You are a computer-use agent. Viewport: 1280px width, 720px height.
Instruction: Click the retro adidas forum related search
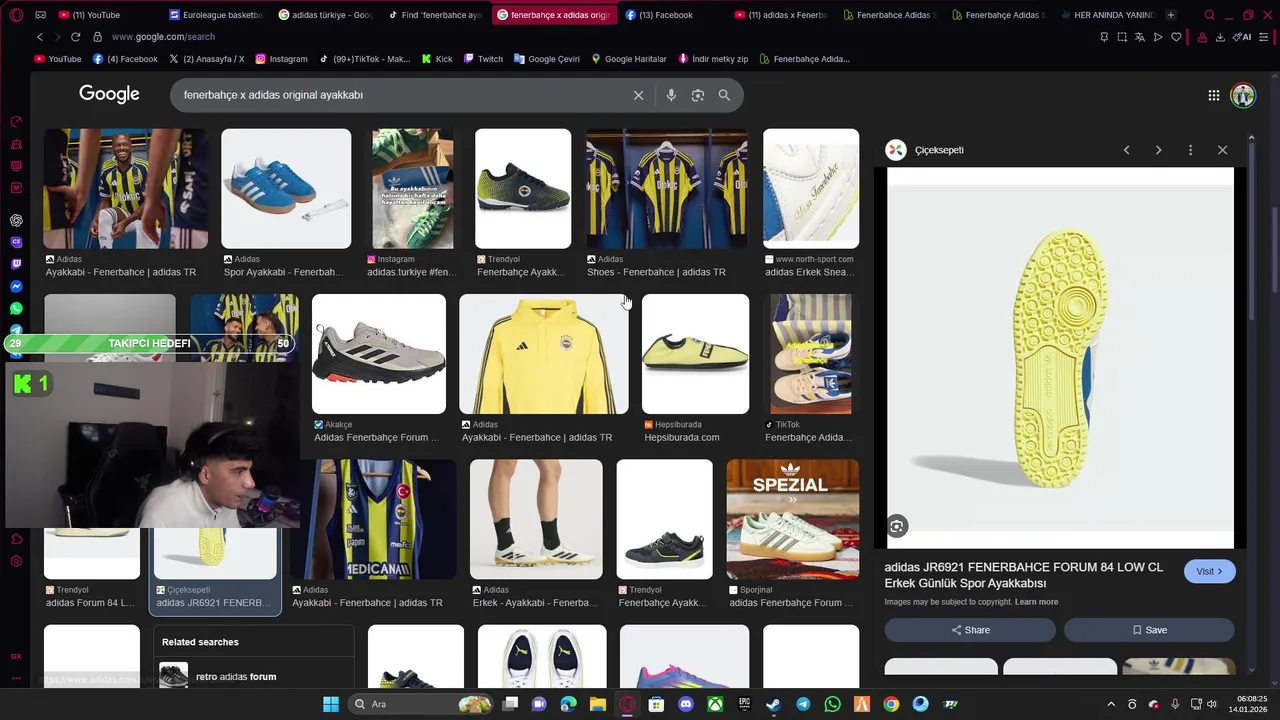(x=236, y=677)
